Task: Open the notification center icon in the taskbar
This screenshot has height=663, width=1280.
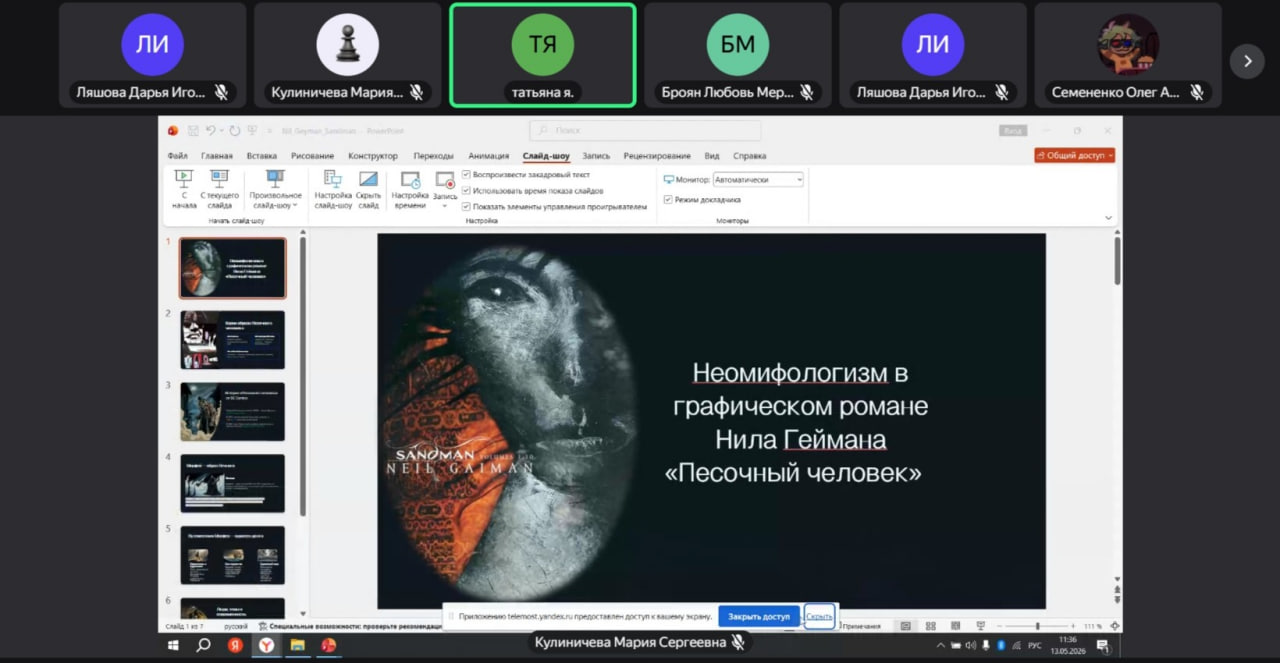Action: [1103, 646]
